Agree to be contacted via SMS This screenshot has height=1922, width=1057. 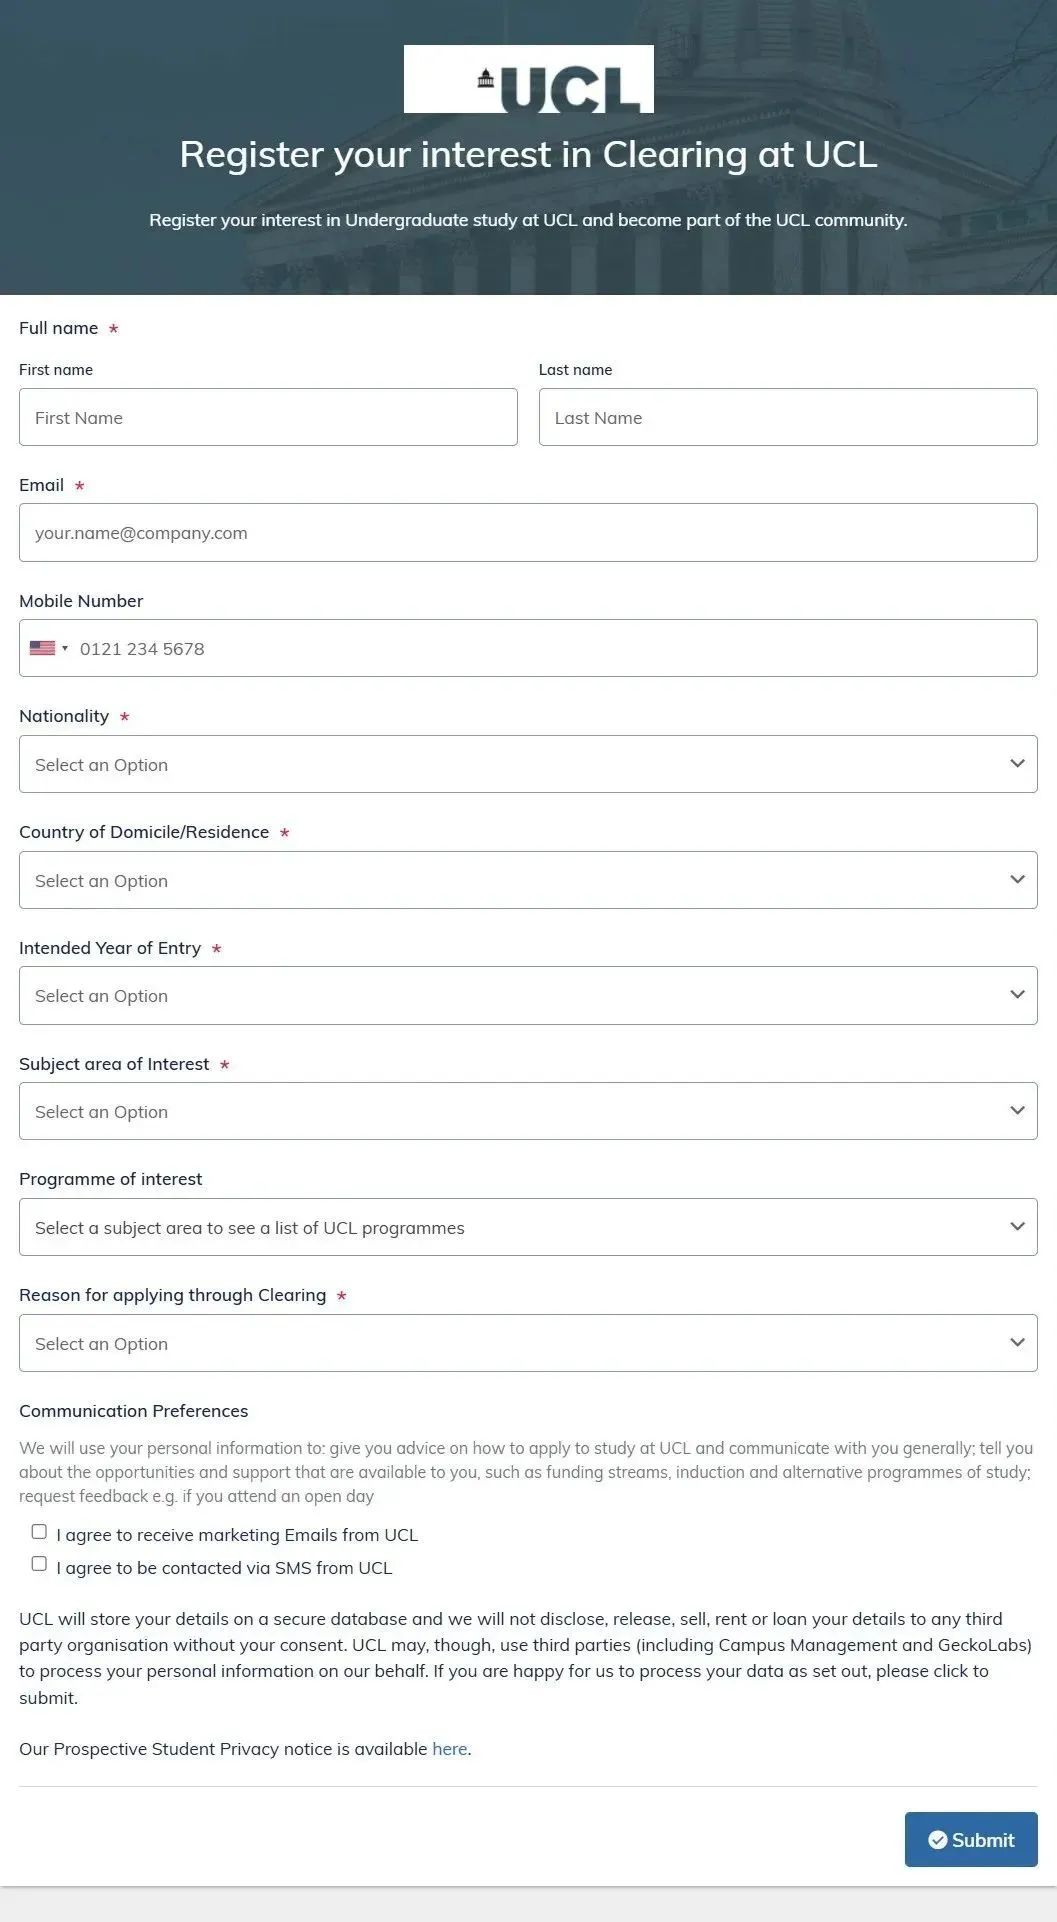pos(39,1564)
